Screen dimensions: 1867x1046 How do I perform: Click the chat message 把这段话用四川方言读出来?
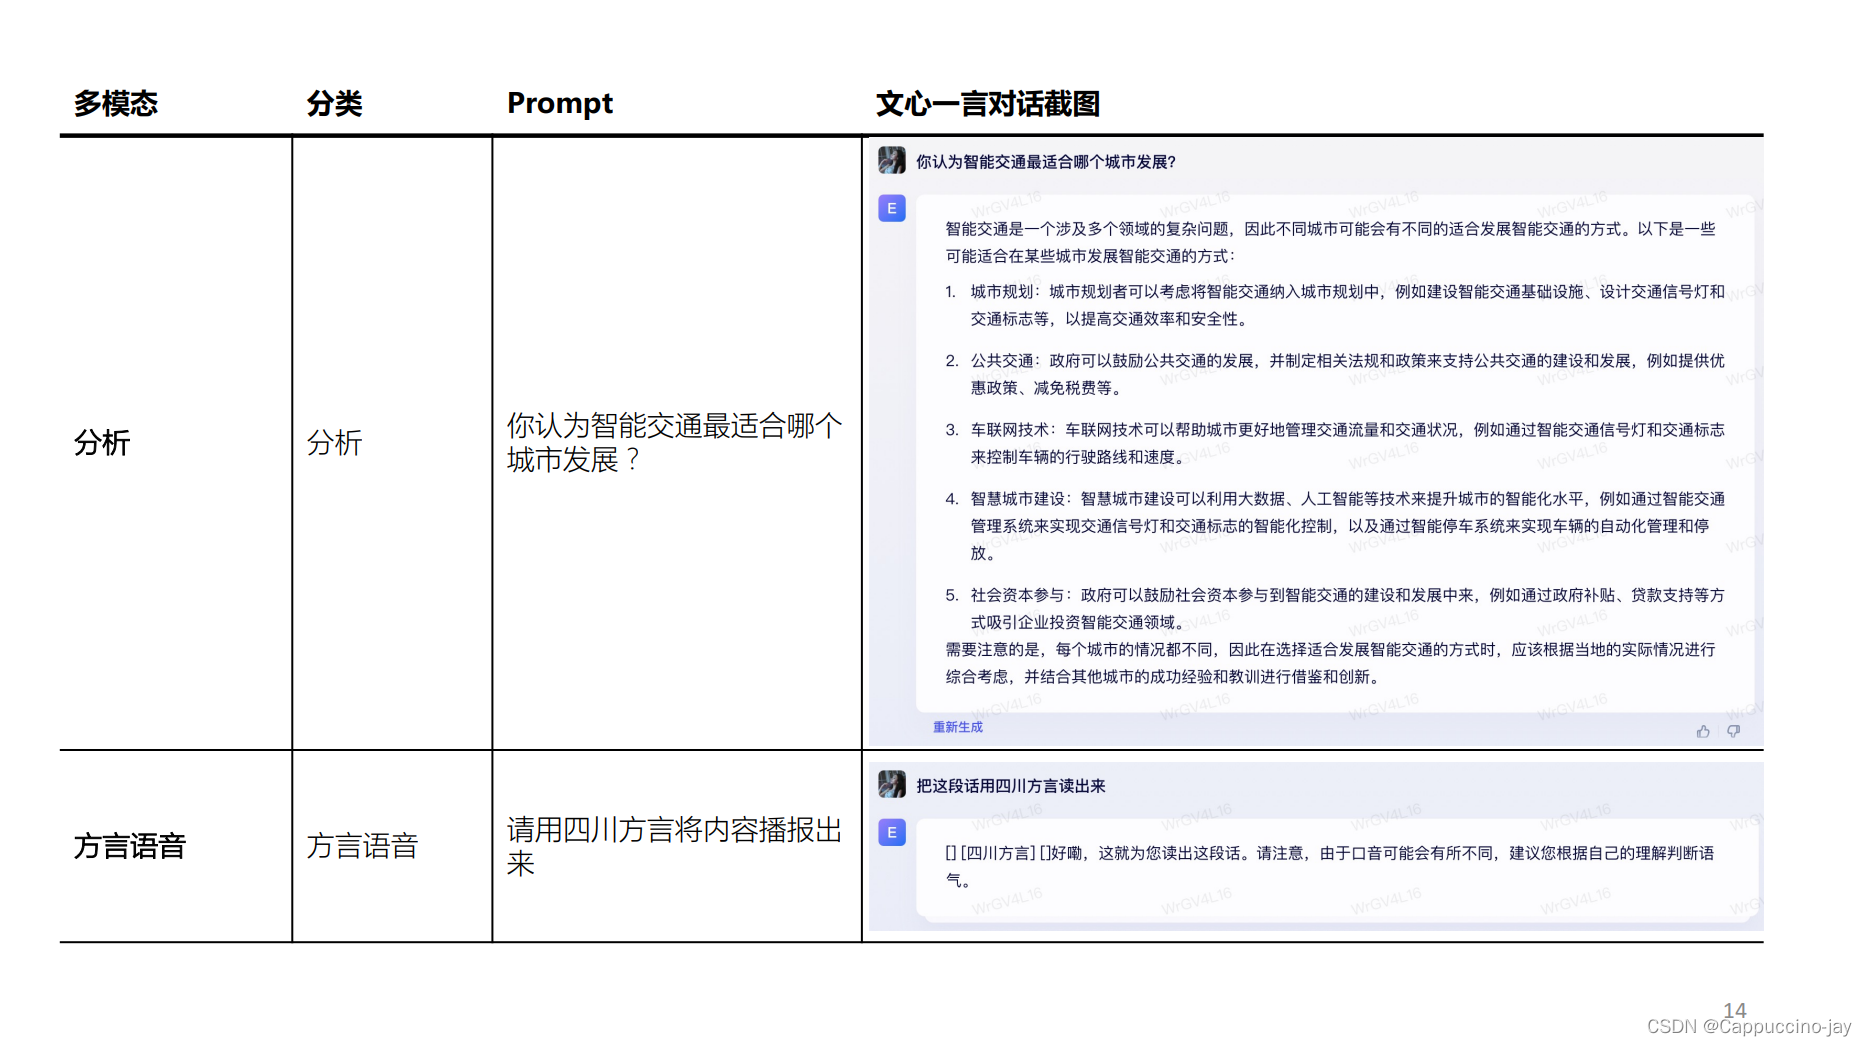(1011, 785)
